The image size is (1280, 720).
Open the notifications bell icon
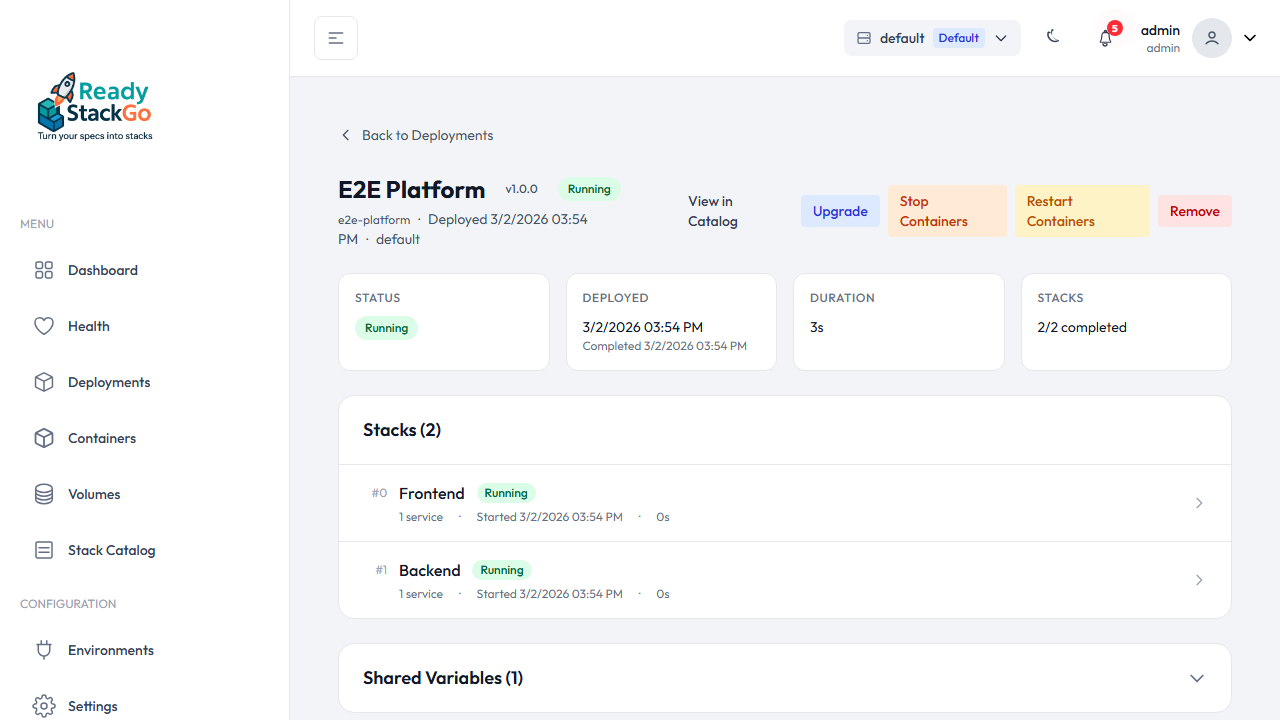point(1105,38)
